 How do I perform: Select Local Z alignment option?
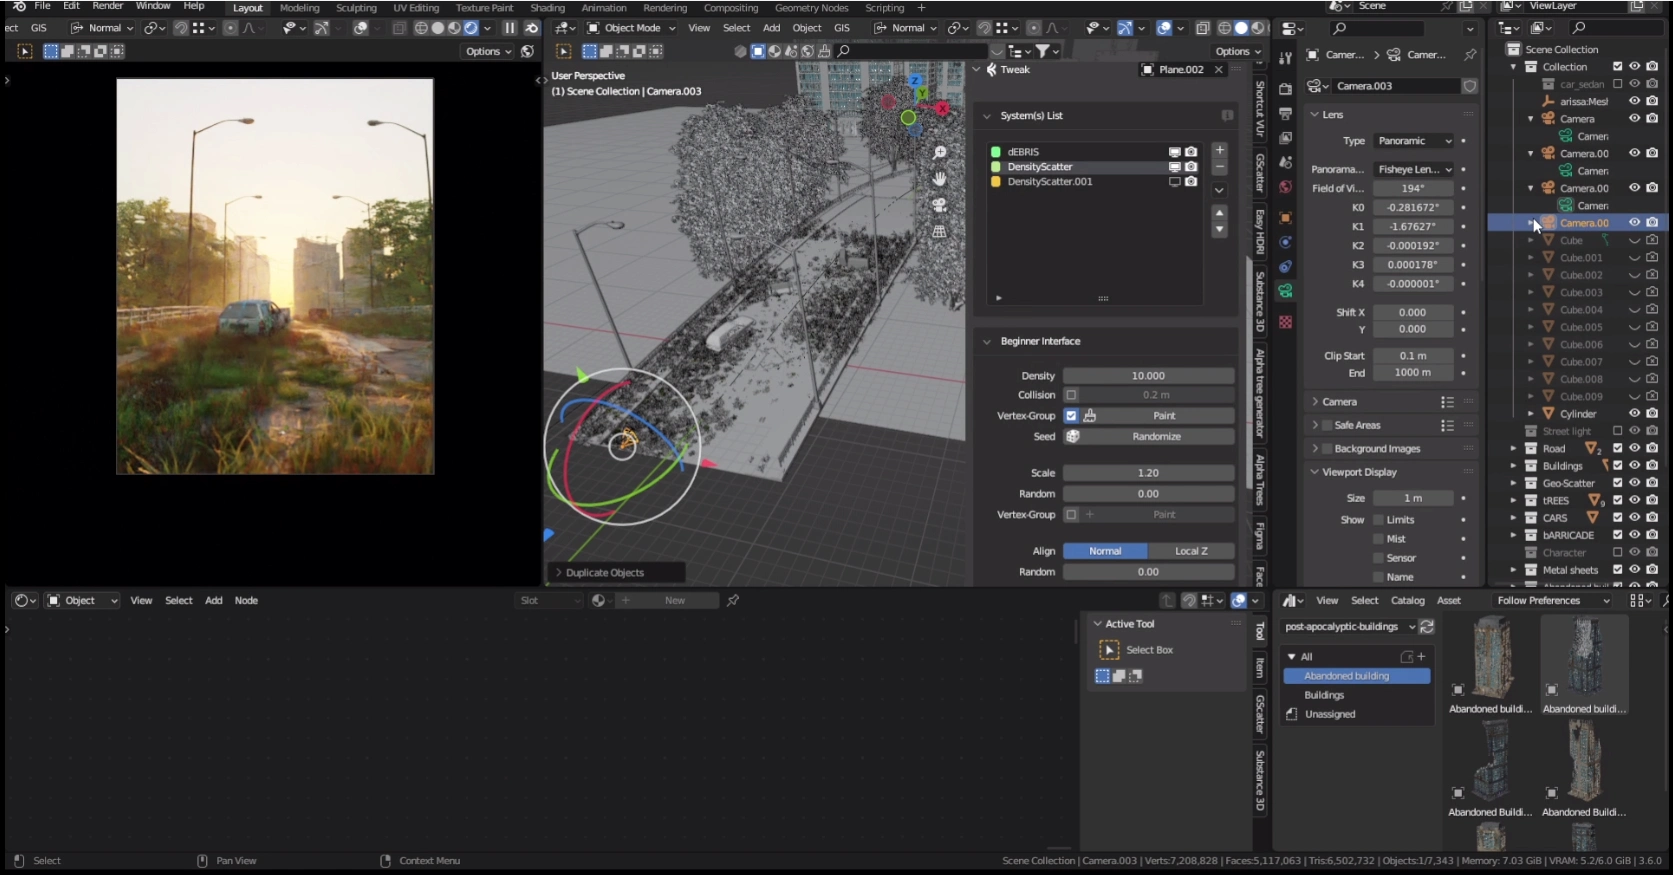tap(1190, 551)
